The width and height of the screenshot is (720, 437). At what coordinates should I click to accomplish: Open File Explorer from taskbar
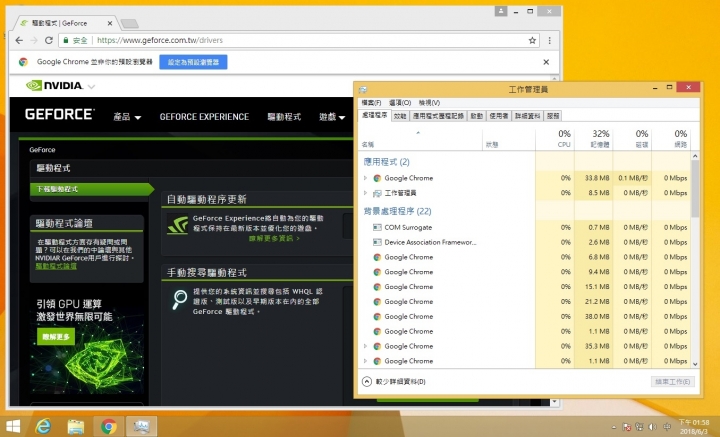(x=76, y=426)
